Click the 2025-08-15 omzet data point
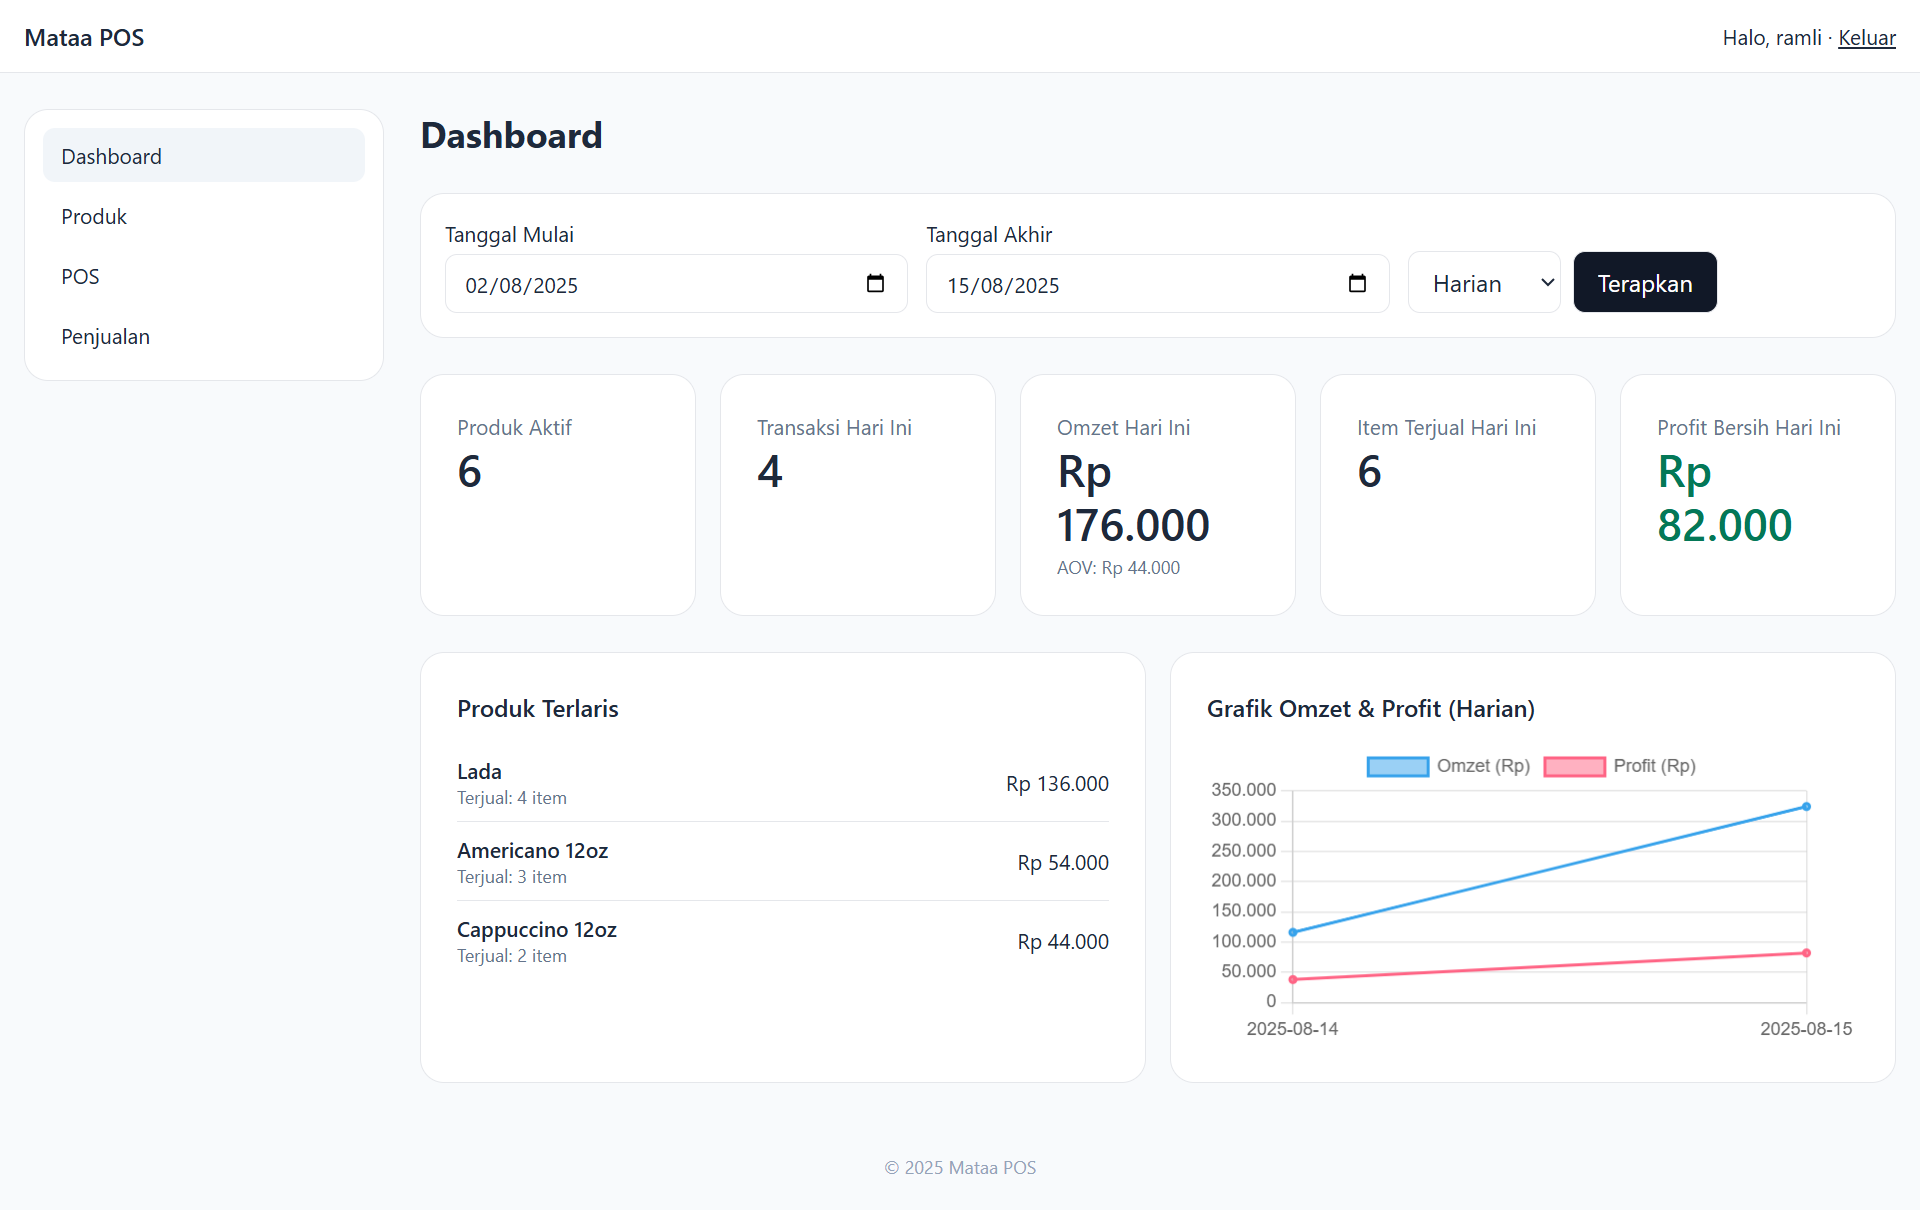This screenshot has height=1210, width=1920. click(x=1806, y=806)
